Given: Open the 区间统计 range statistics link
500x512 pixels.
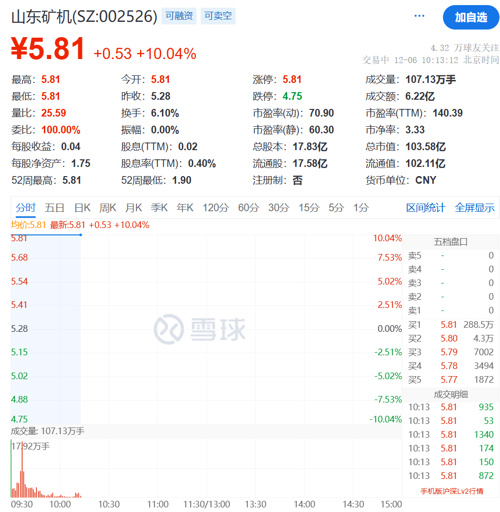Looking at the screenshot, I should [x=425, y=208].
